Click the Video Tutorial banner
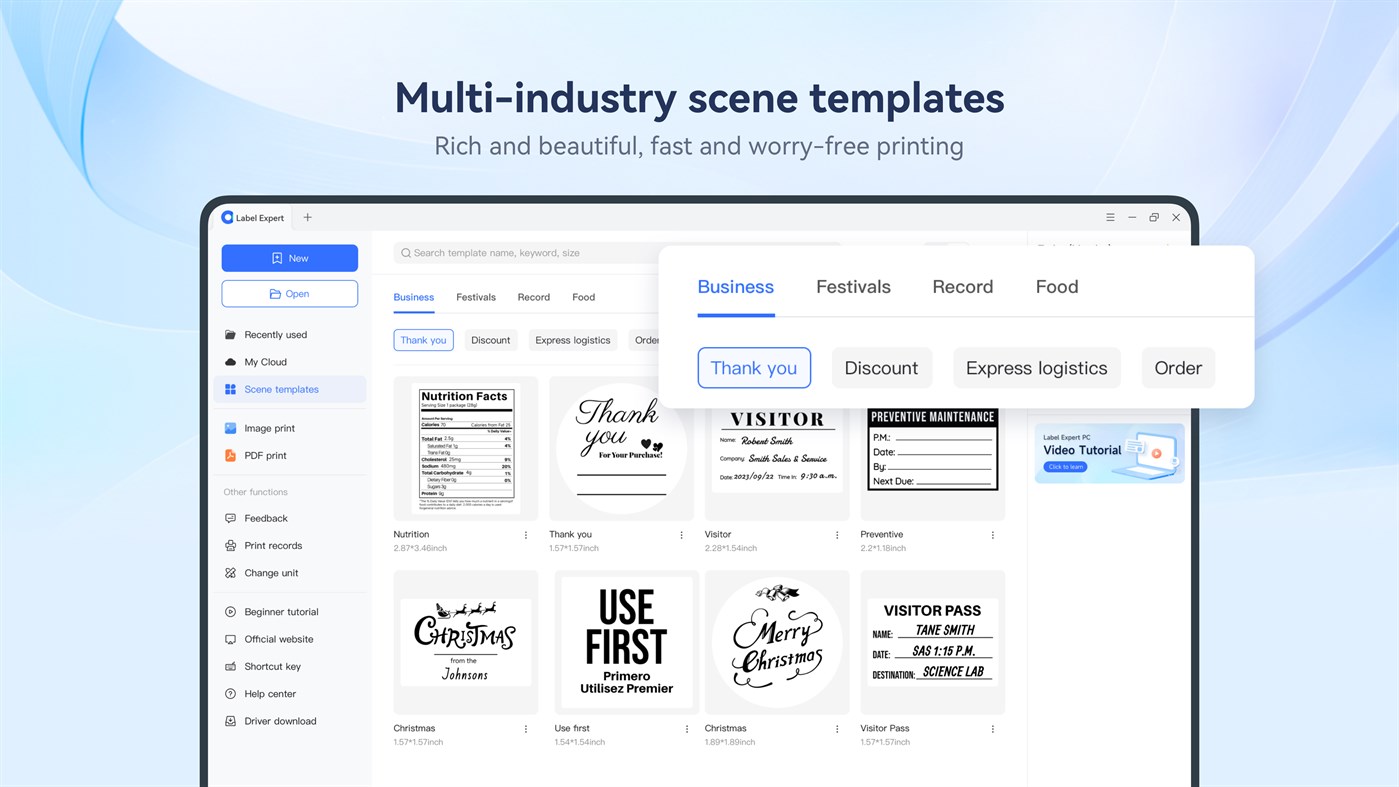Image resolution: width=1399 pixels, height=787 pixels. pos(1110,453)
